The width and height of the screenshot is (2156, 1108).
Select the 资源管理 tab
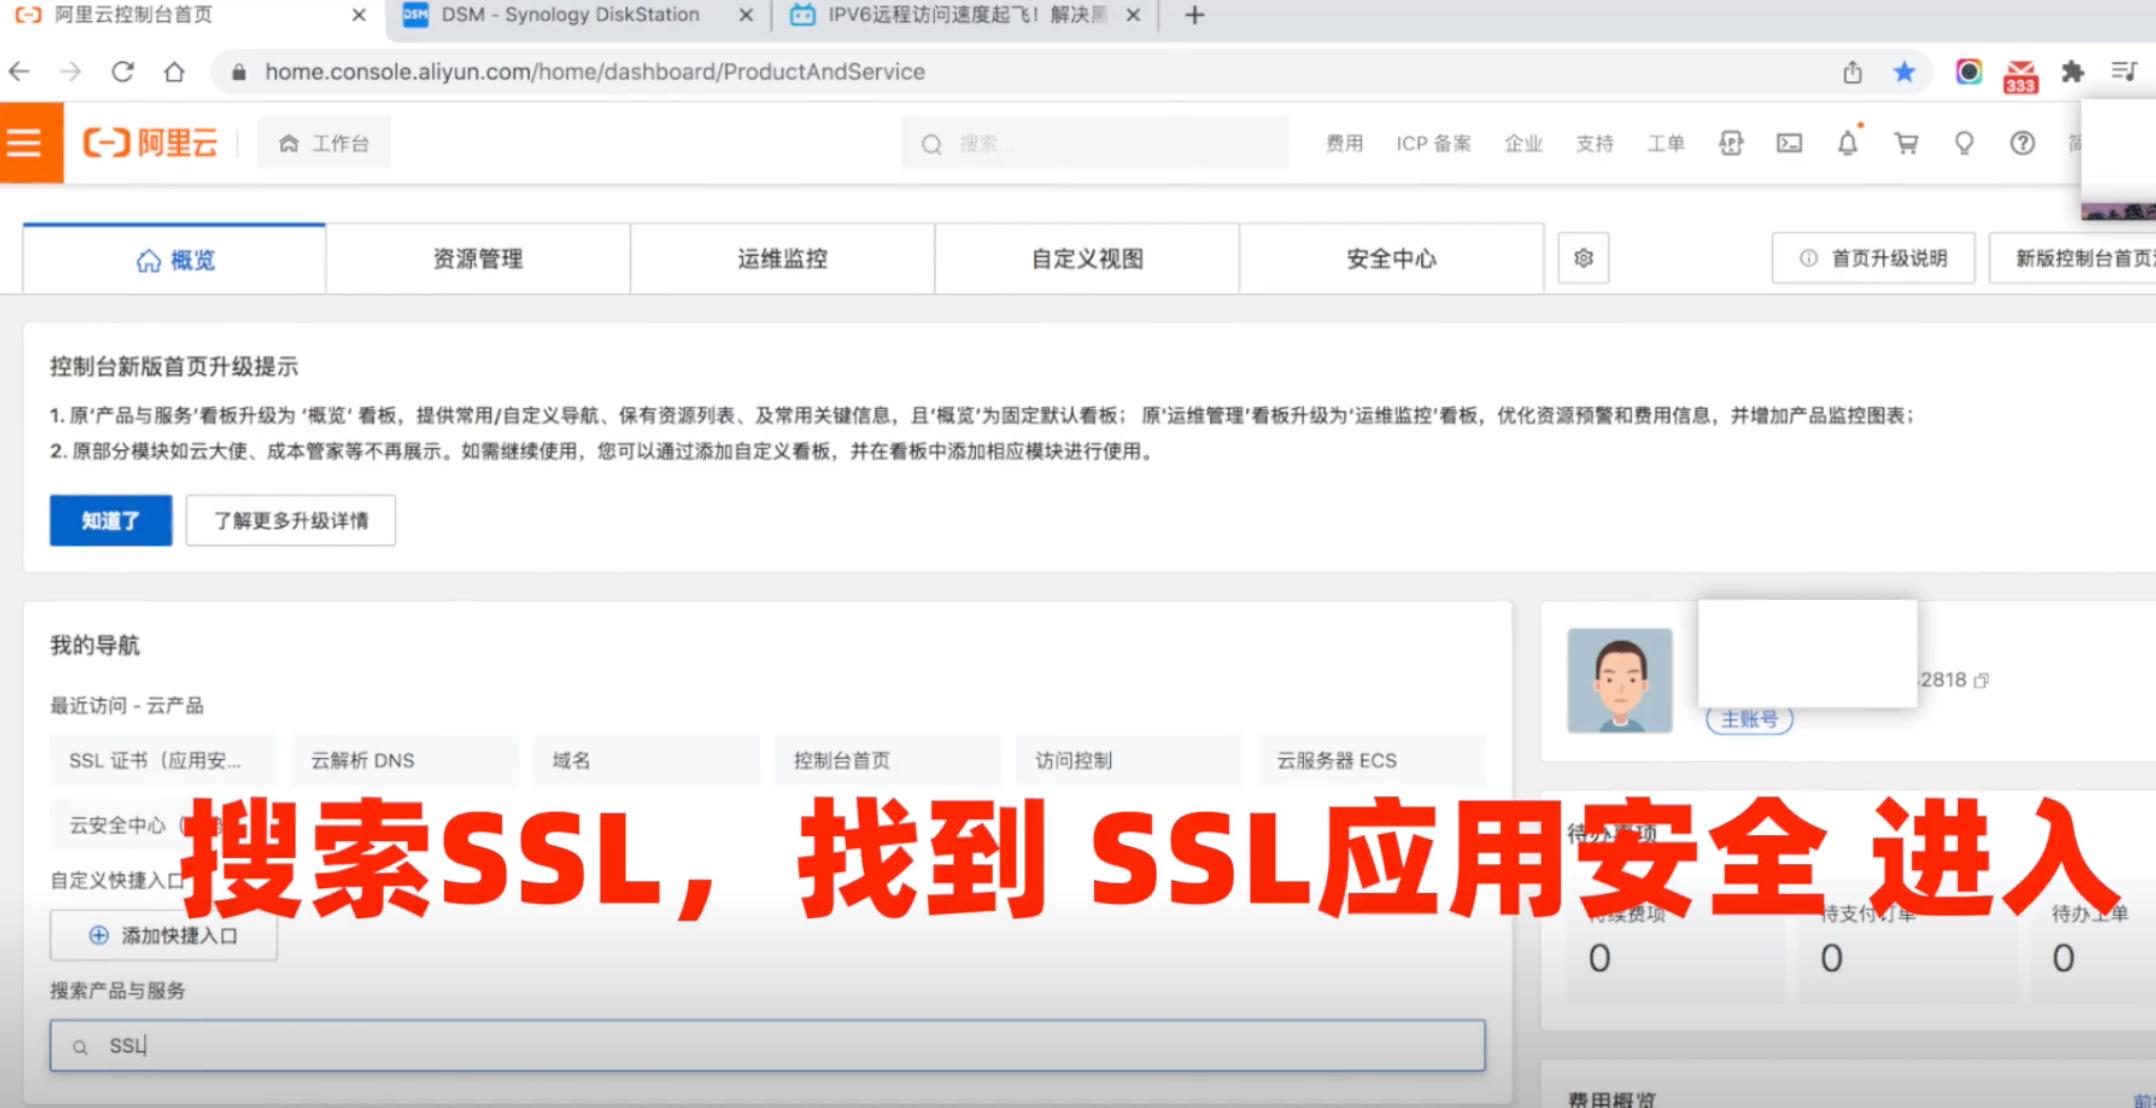click(x=478, y=259)
